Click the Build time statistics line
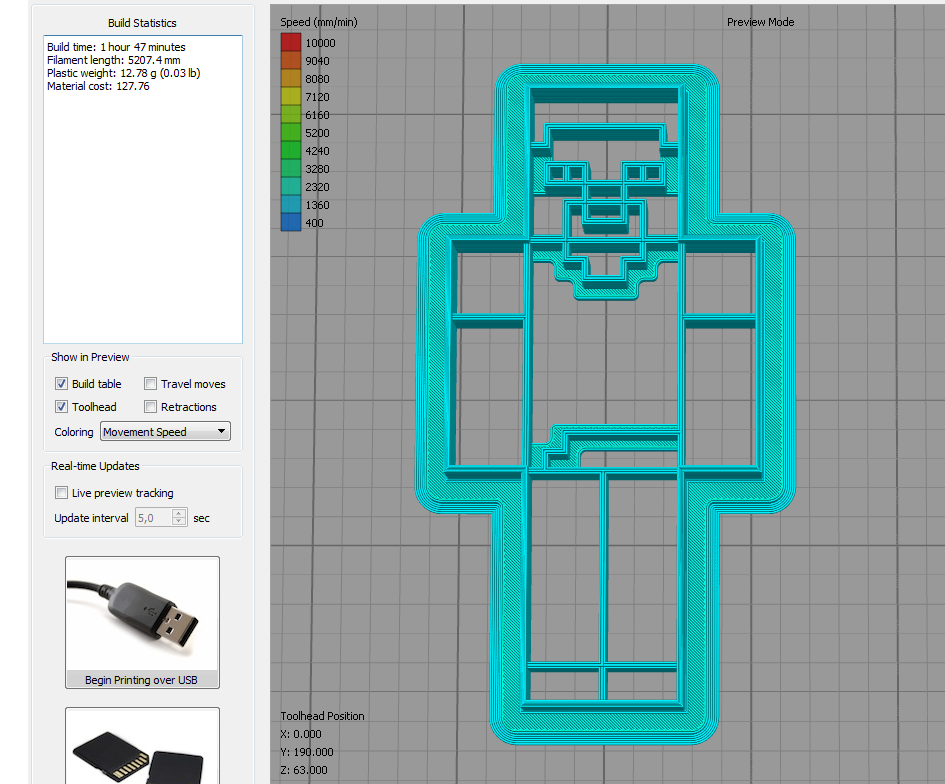The height and width of the screenshot is (784, 945). coord(116,47)
